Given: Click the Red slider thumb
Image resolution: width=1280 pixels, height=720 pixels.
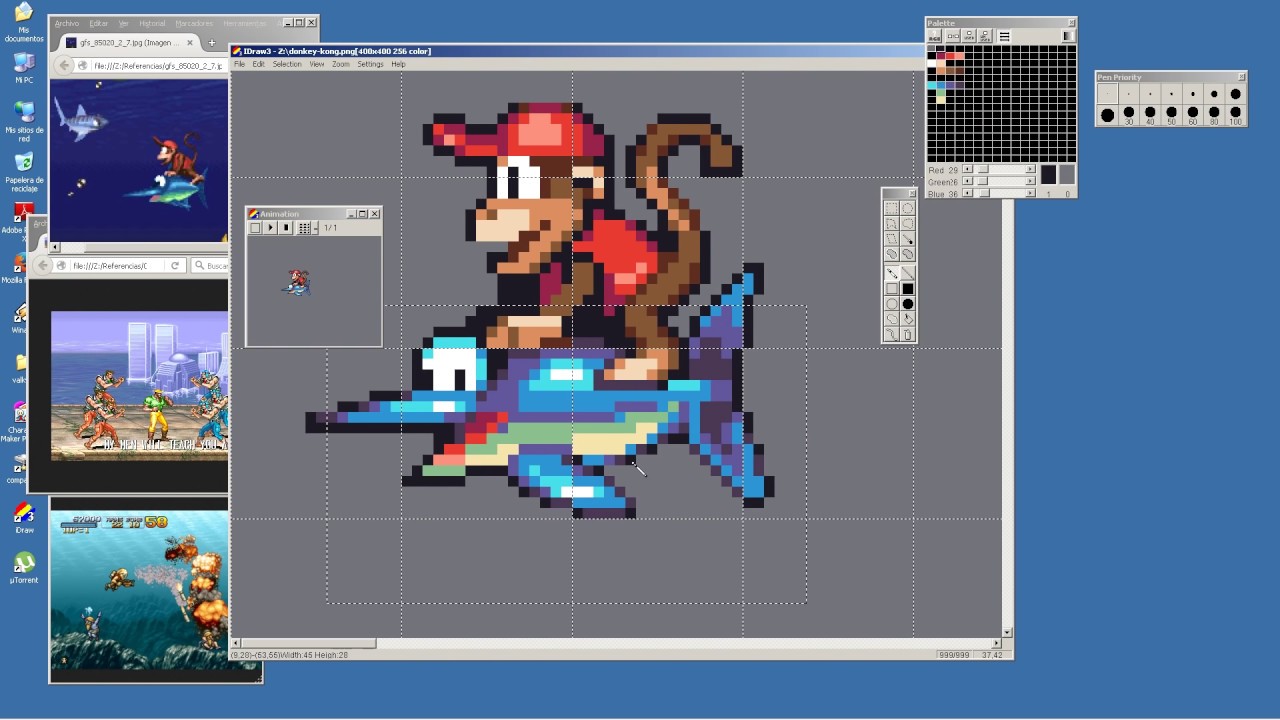Looking at the screenshot, I should click(983, 169).
